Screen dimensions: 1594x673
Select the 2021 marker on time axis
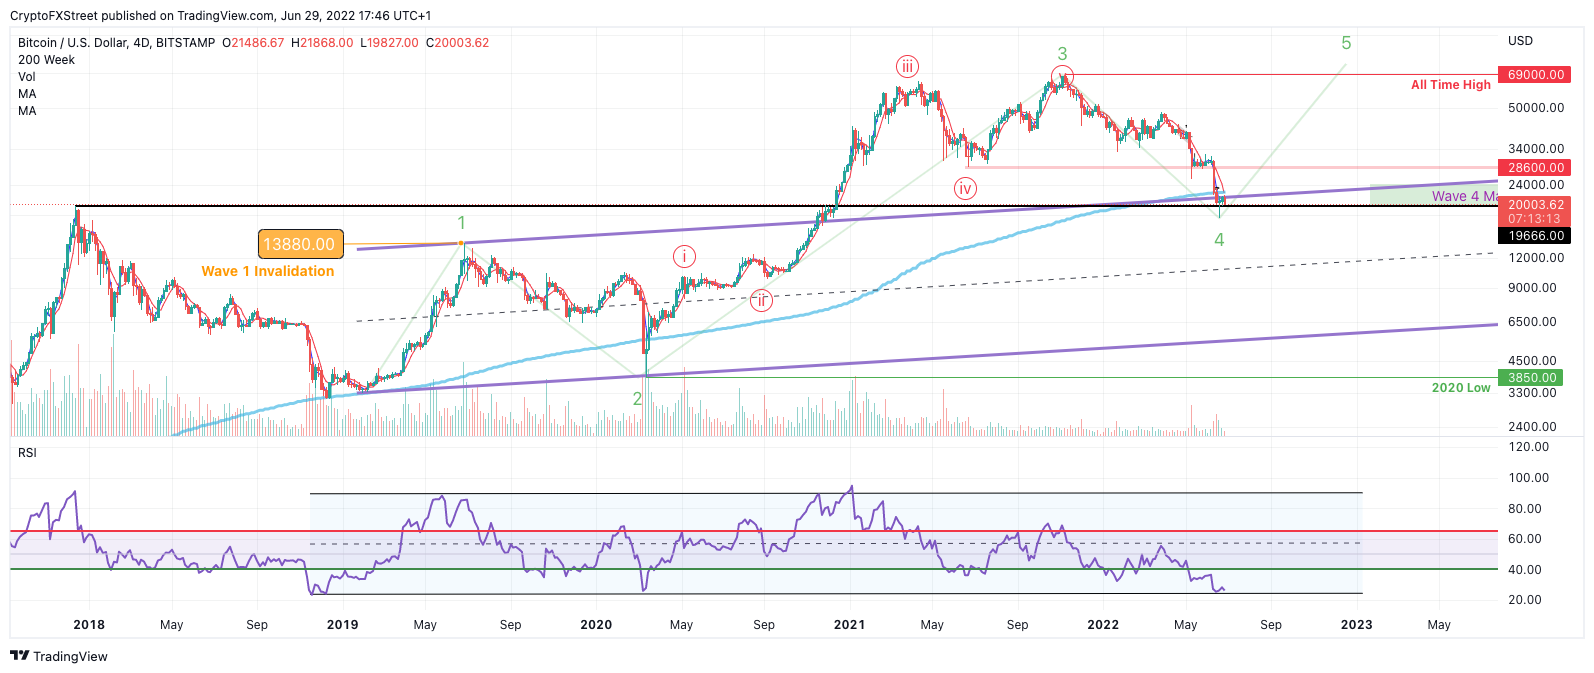click(x=849, y=625)
